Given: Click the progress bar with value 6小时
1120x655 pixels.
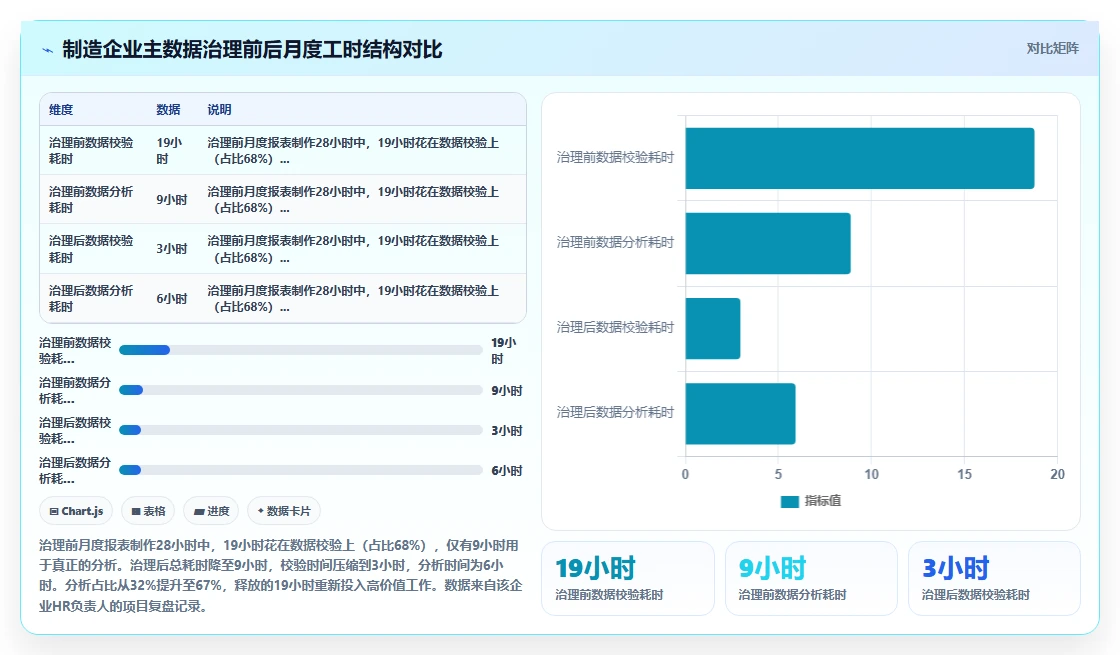Looking at the screenshot, I should (x=301, y=470).
